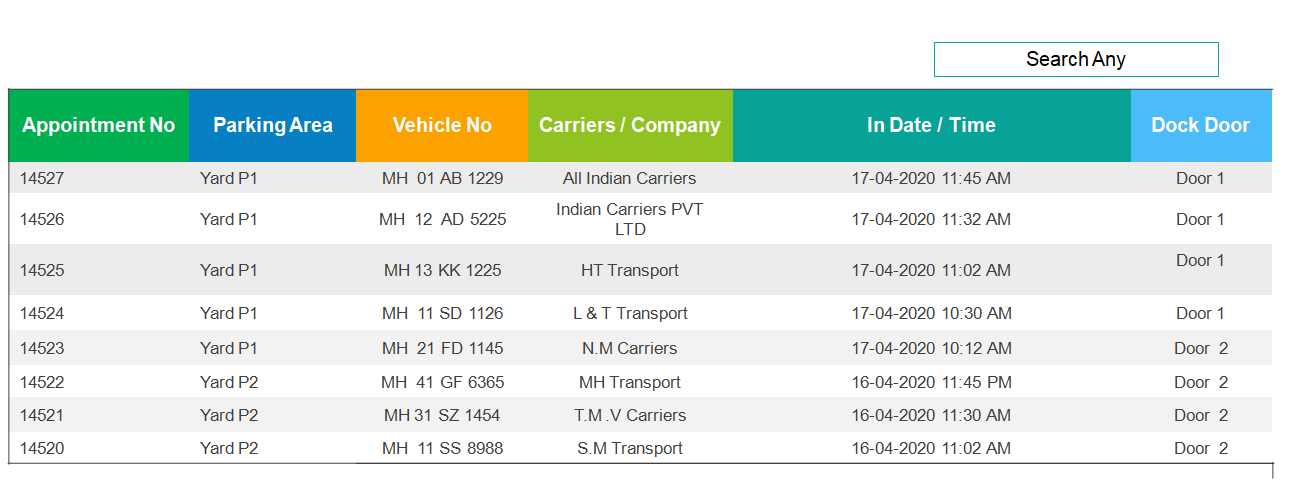Viewport: 1296px width, 497px height.
Task: Select the 16-04-2020 11:45 PM timestamp
Action: (931, 382)
